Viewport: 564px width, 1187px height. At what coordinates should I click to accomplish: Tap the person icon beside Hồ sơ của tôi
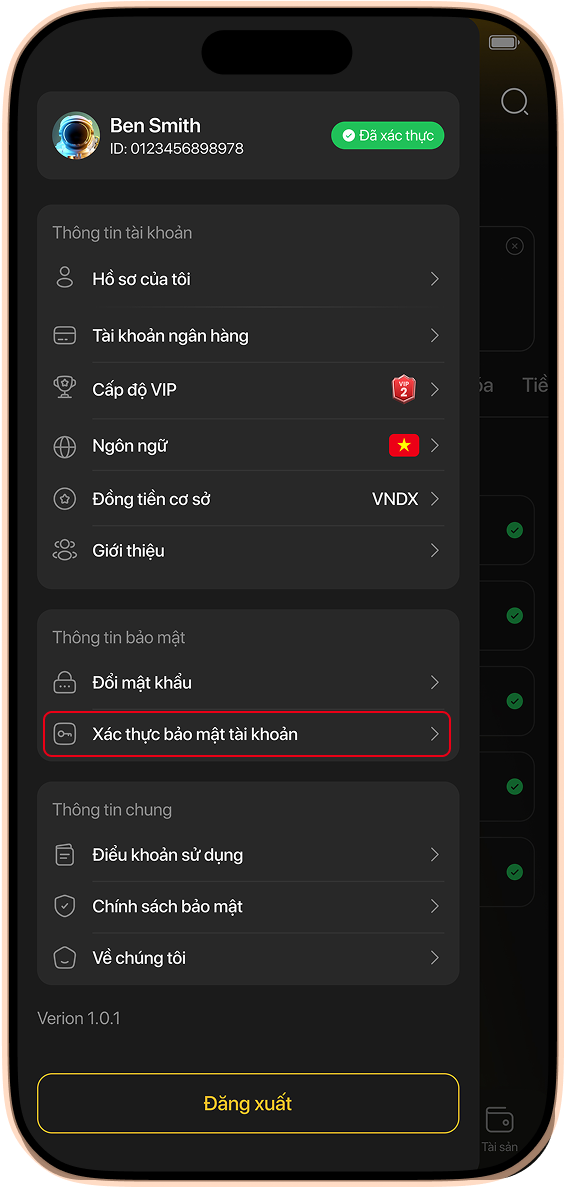tap(65, 277)
